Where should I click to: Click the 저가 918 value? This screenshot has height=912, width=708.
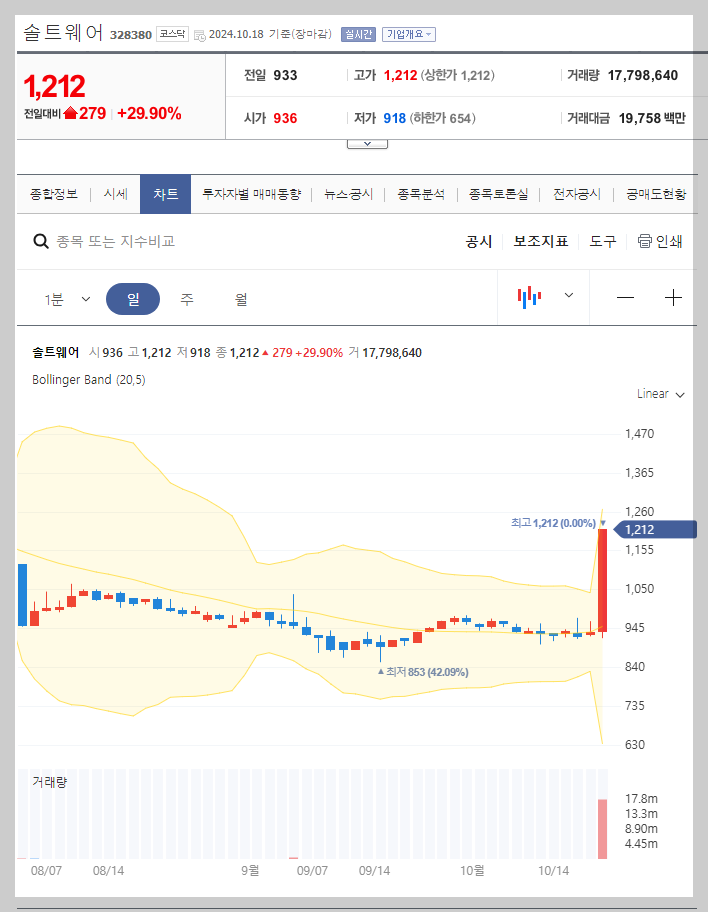pos(394,119)
